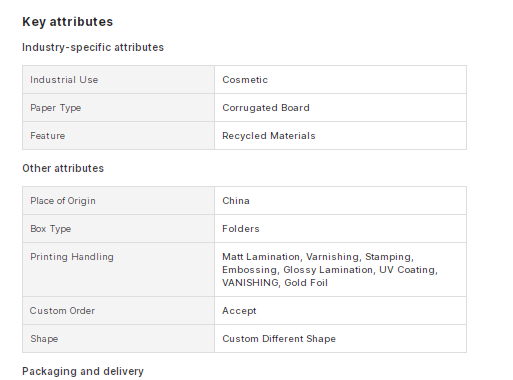Select the Matt Lamination, Varnishing text
Screen dimensions: 513x380
coord(291,257)
